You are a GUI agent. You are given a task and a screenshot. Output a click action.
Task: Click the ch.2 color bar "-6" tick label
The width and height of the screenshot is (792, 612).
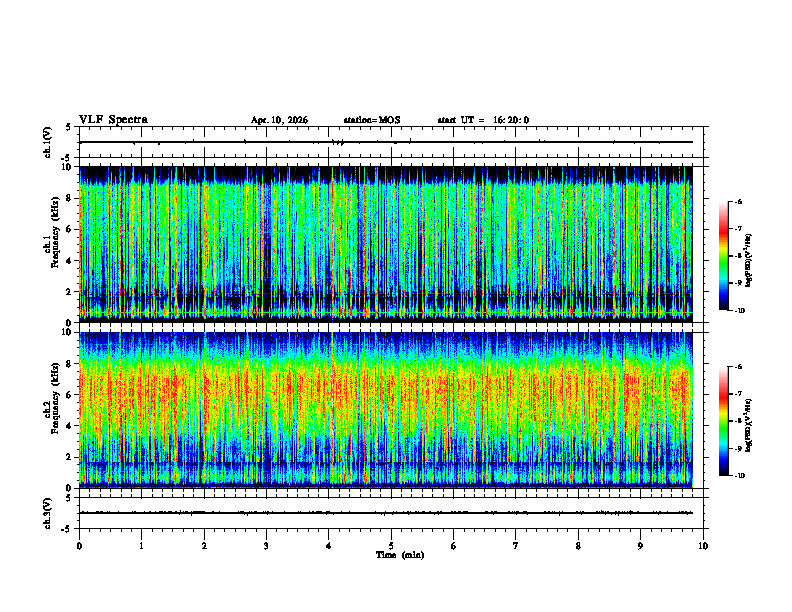click(x=738, y=367)
